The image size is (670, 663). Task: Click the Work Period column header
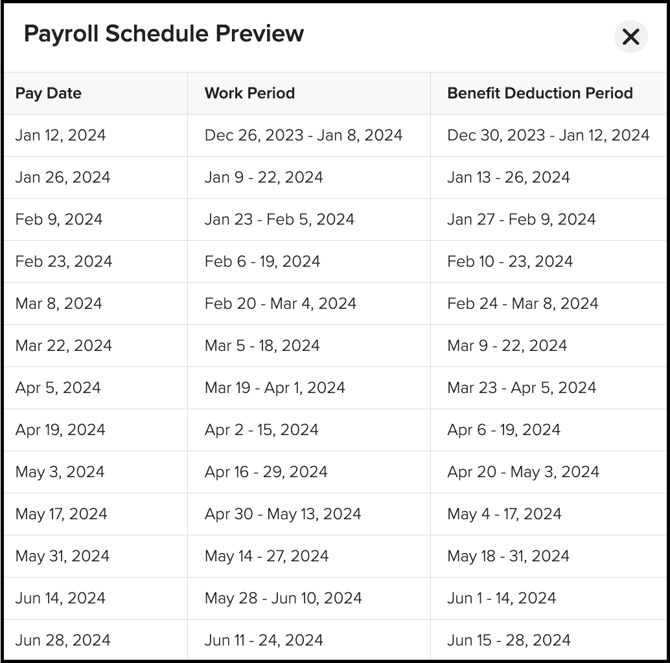pos(249,93)
